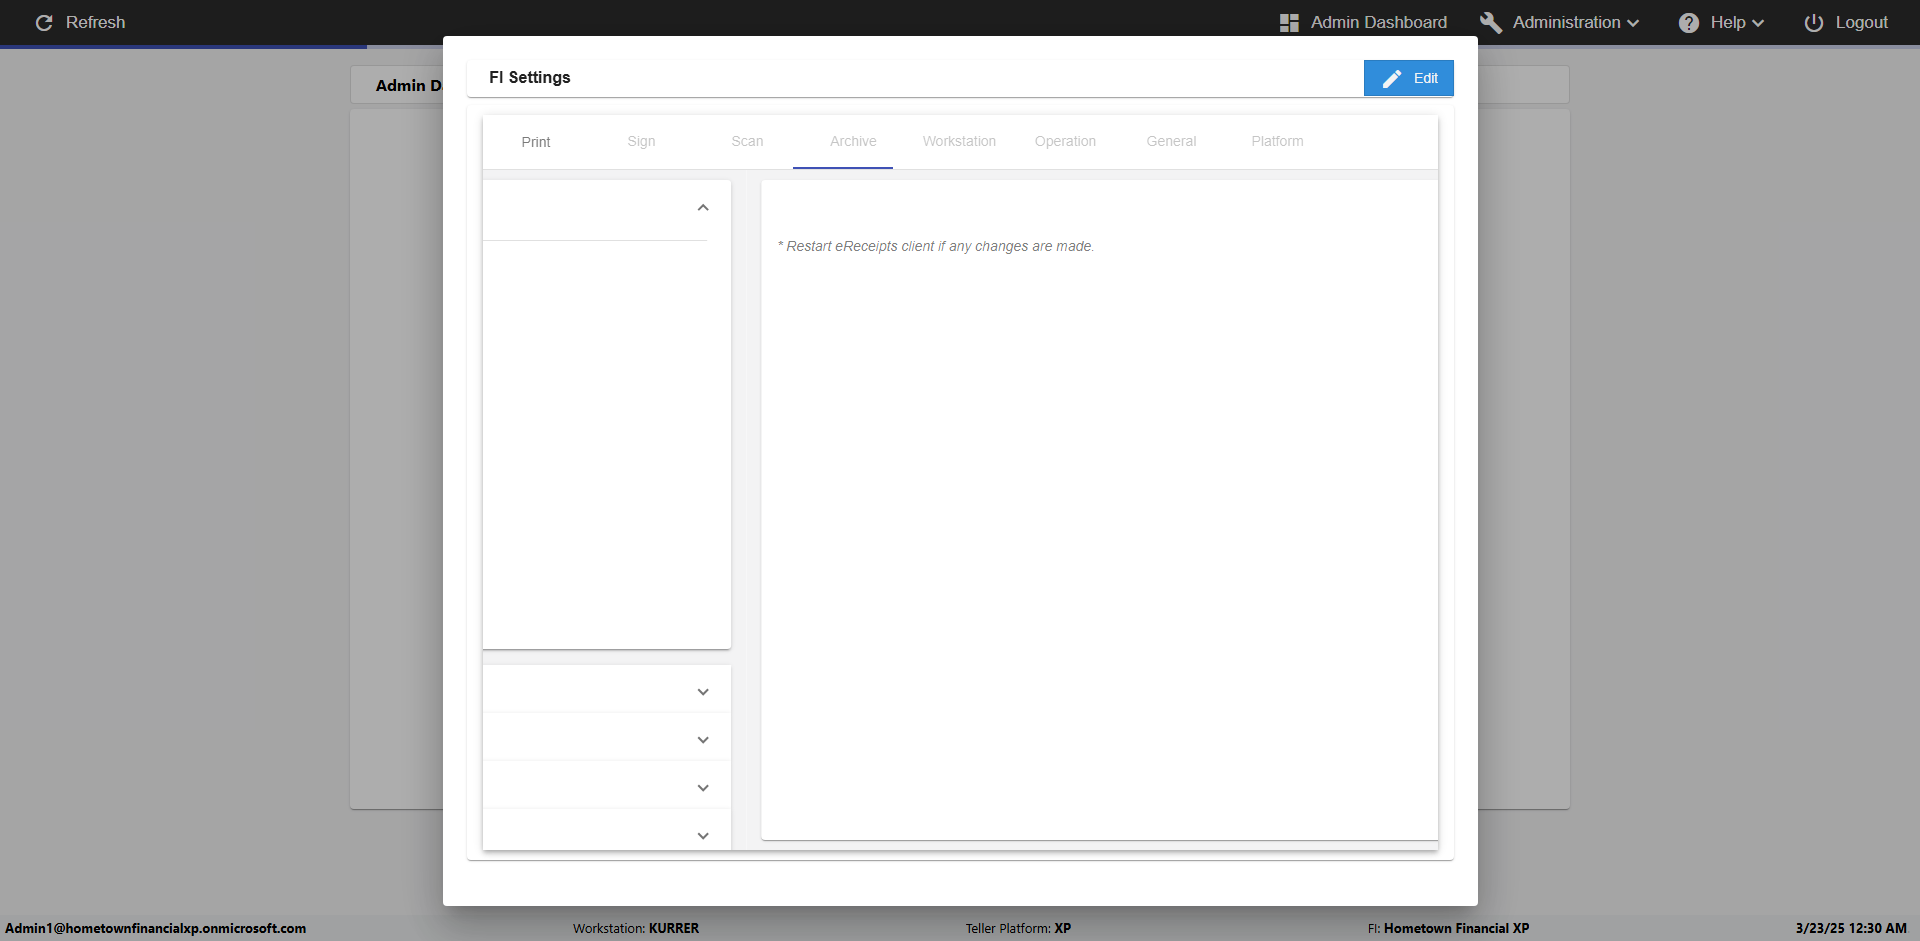Switch to the Platform tab
Viewport: 1920px width, 941px height.
pos(1277,142)
